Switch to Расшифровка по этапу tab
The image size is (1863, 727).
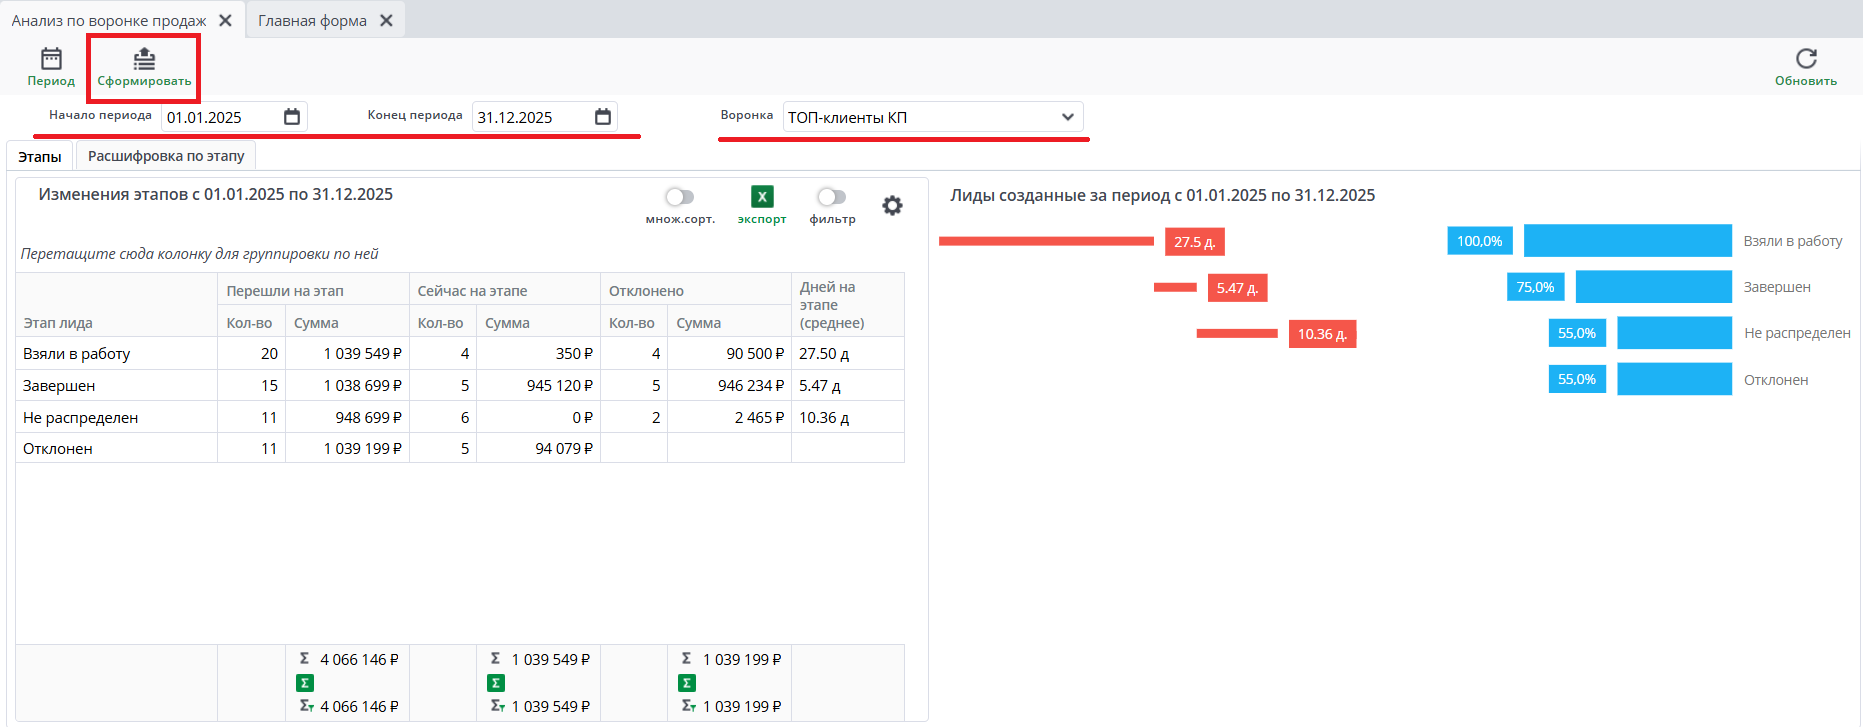point(166,156)
